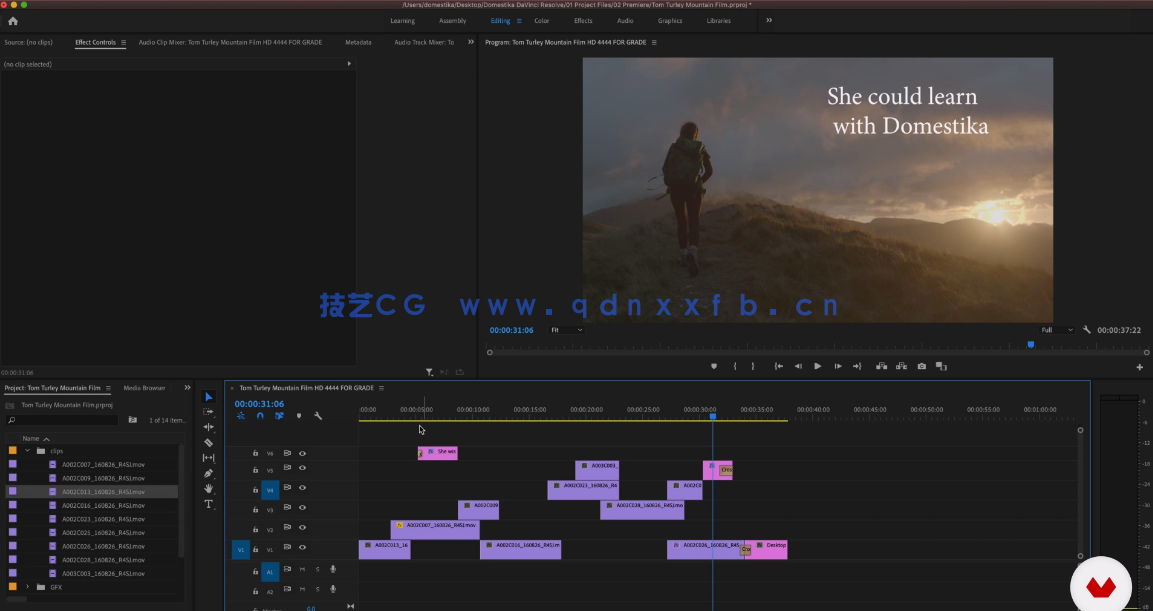The image size is (1153, 611).
Task: Select the Hand tool in tools panel
Action: [x=208, y=489]
